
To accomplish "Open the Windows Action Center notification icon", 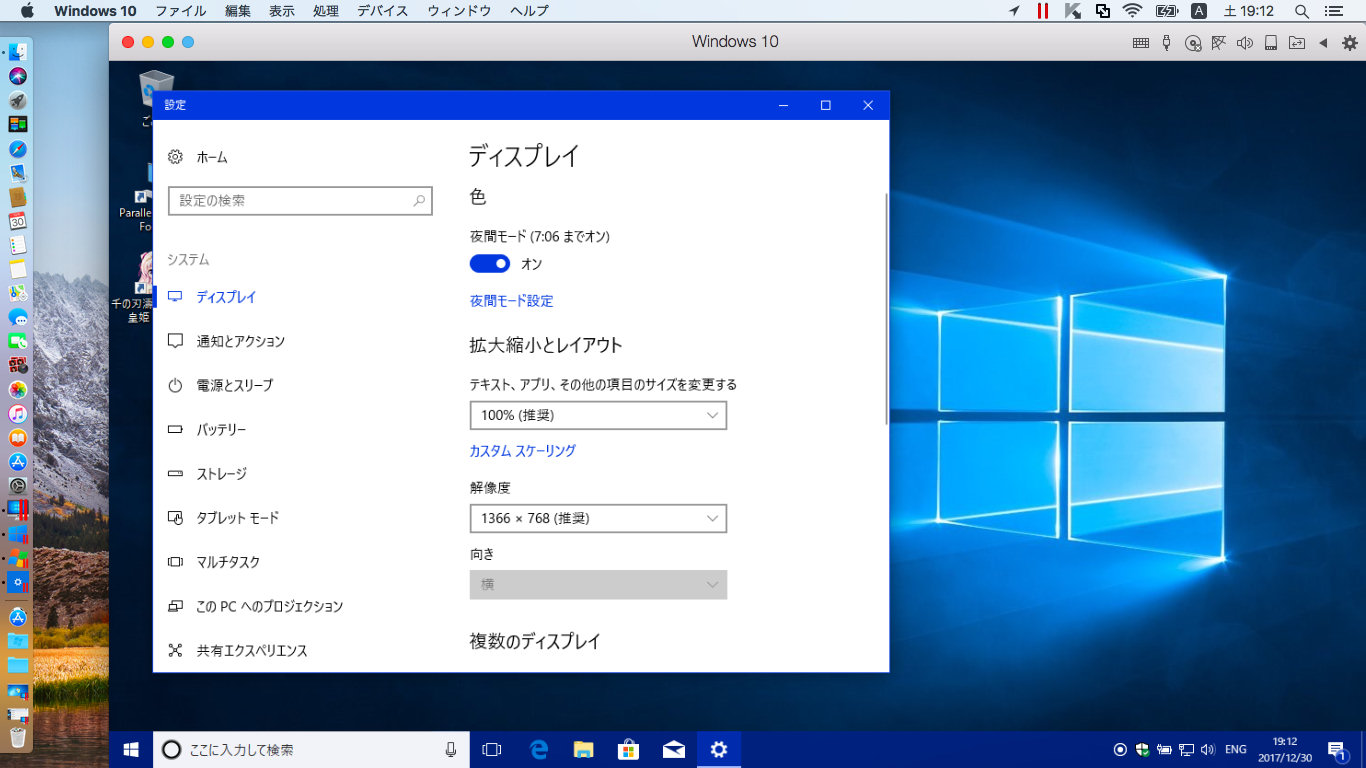I will [x=1337, y=750].
